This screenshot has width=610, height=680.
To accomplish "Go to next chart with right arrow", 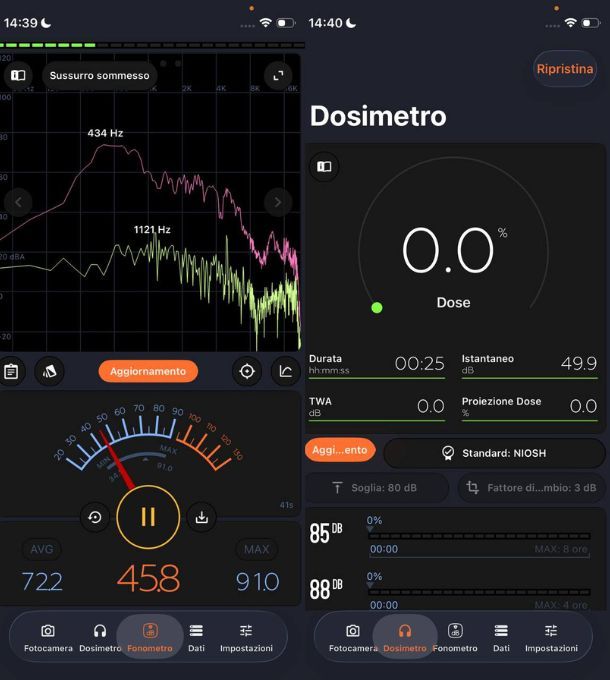I will (x=278, y=202).
